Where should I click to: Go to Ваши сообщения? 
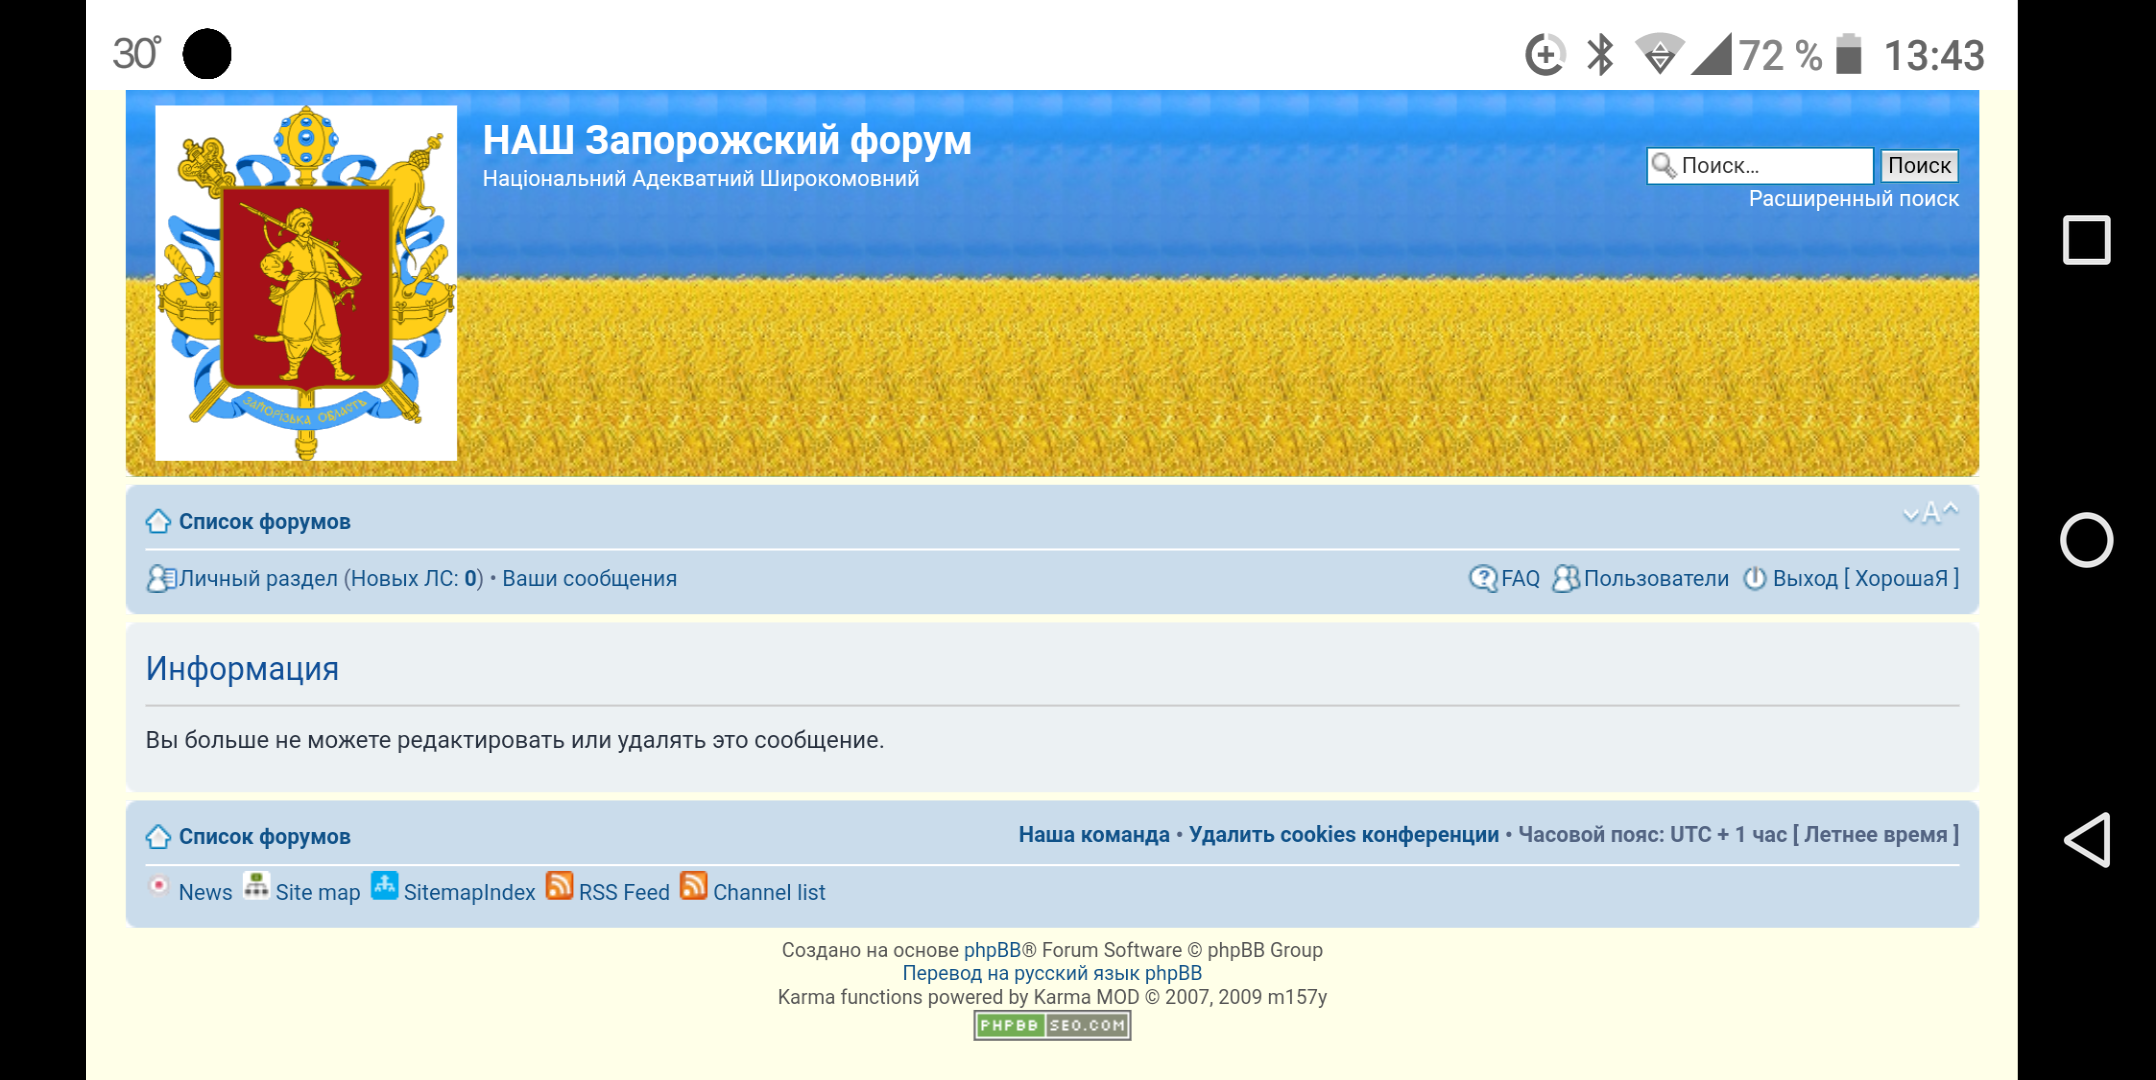coord(589,579)
